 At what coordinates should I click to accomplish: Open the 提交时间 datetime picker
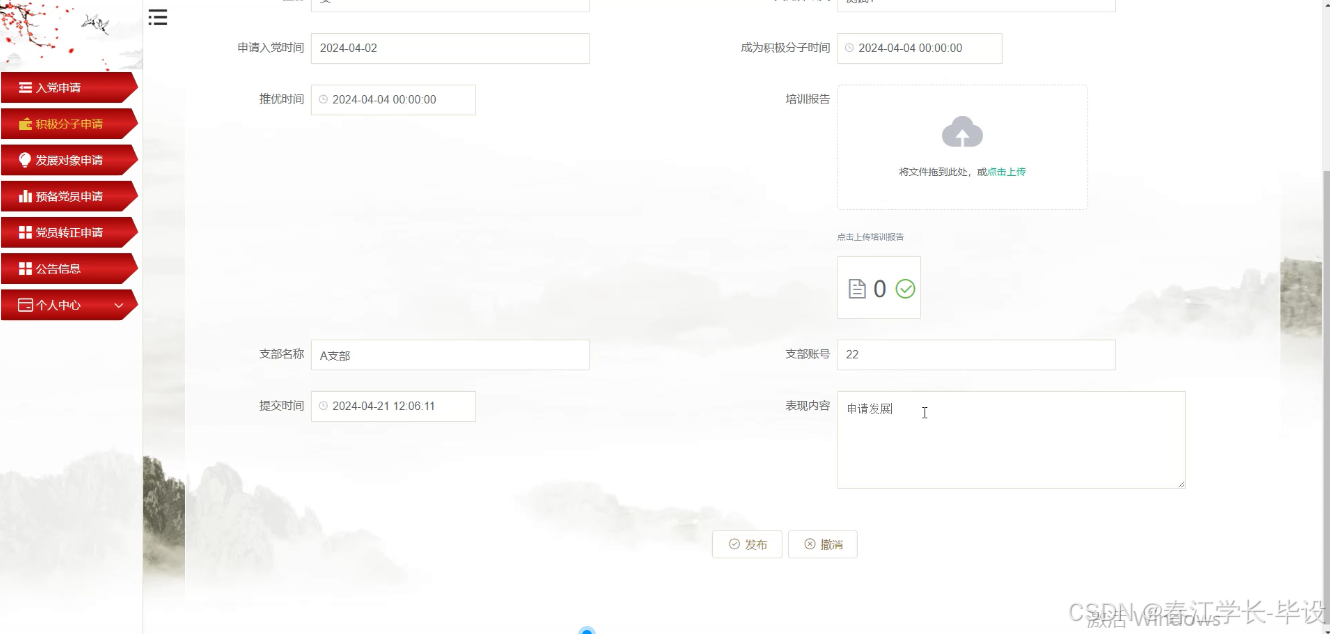pyautogui.click(x=393, y=406)
